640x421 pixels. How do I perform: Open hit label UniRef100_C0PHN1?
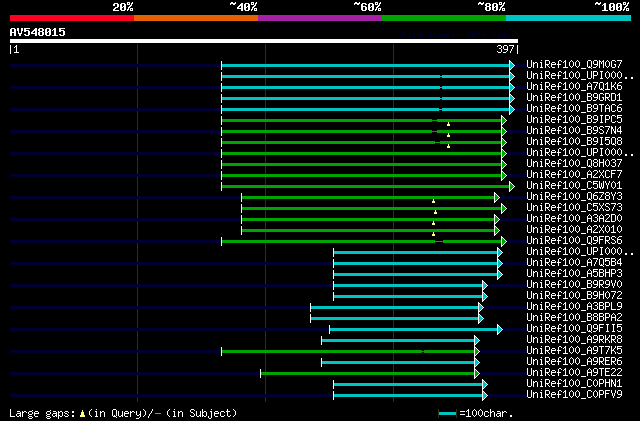(574, 384)
